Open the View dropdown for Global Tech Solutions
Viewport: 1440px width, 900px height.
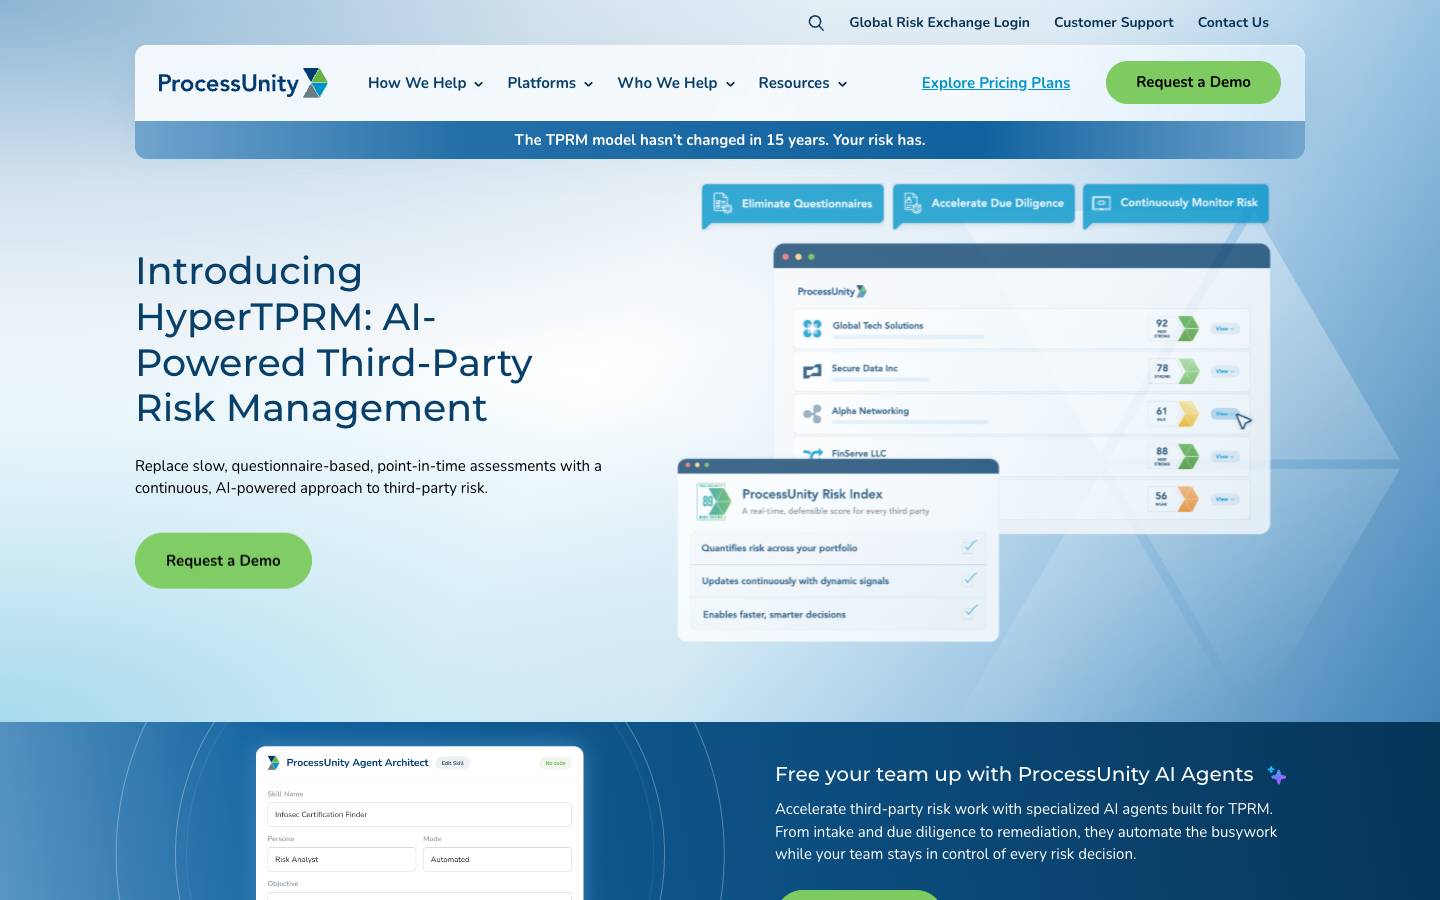pyautogui.click(x=1225, y=328)
